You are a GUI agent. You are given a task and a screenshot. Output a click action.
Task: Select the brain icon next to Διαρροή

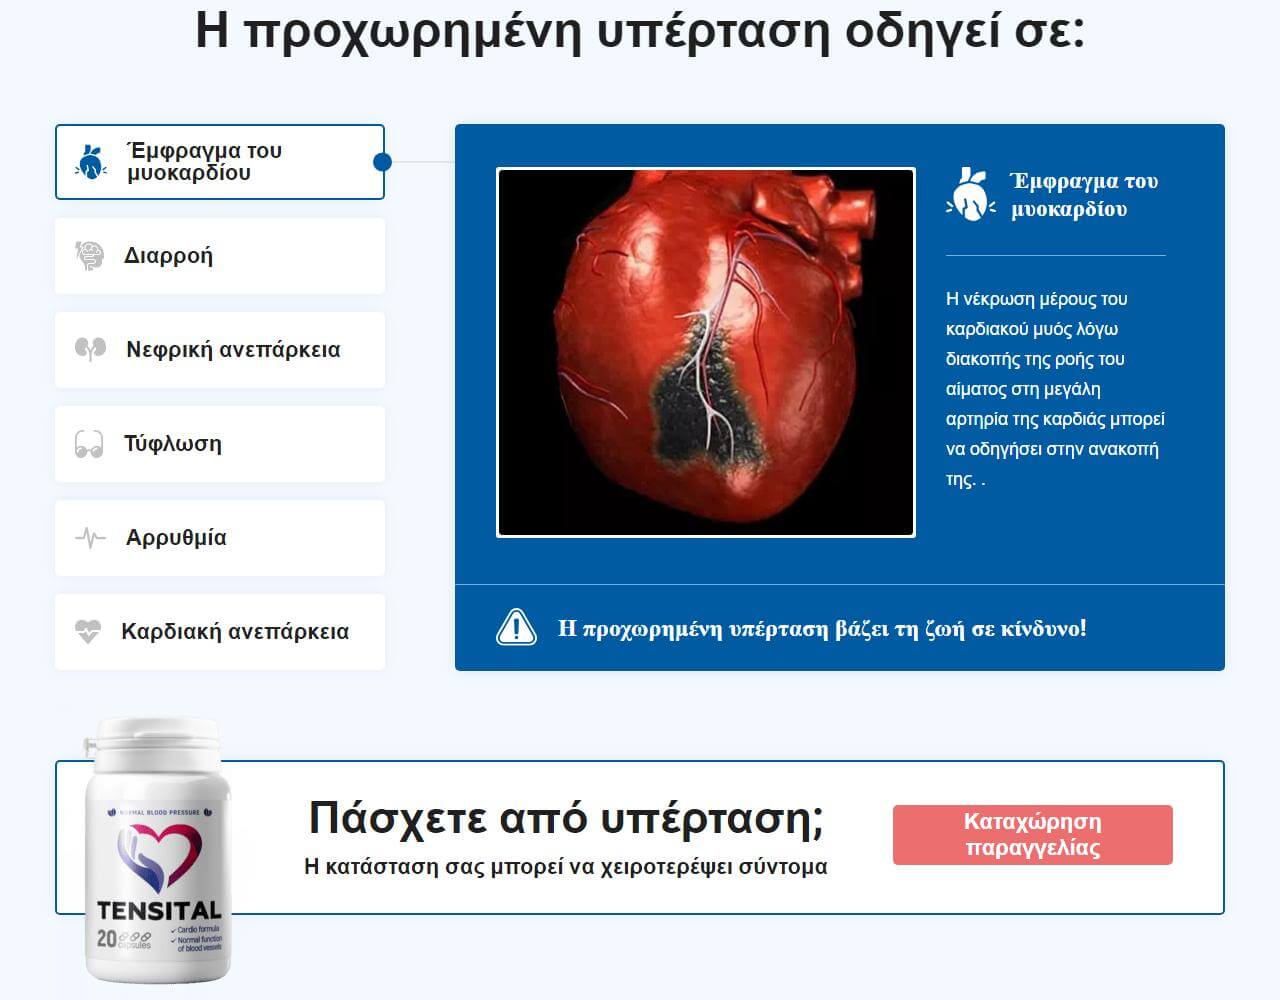point(91,255)
